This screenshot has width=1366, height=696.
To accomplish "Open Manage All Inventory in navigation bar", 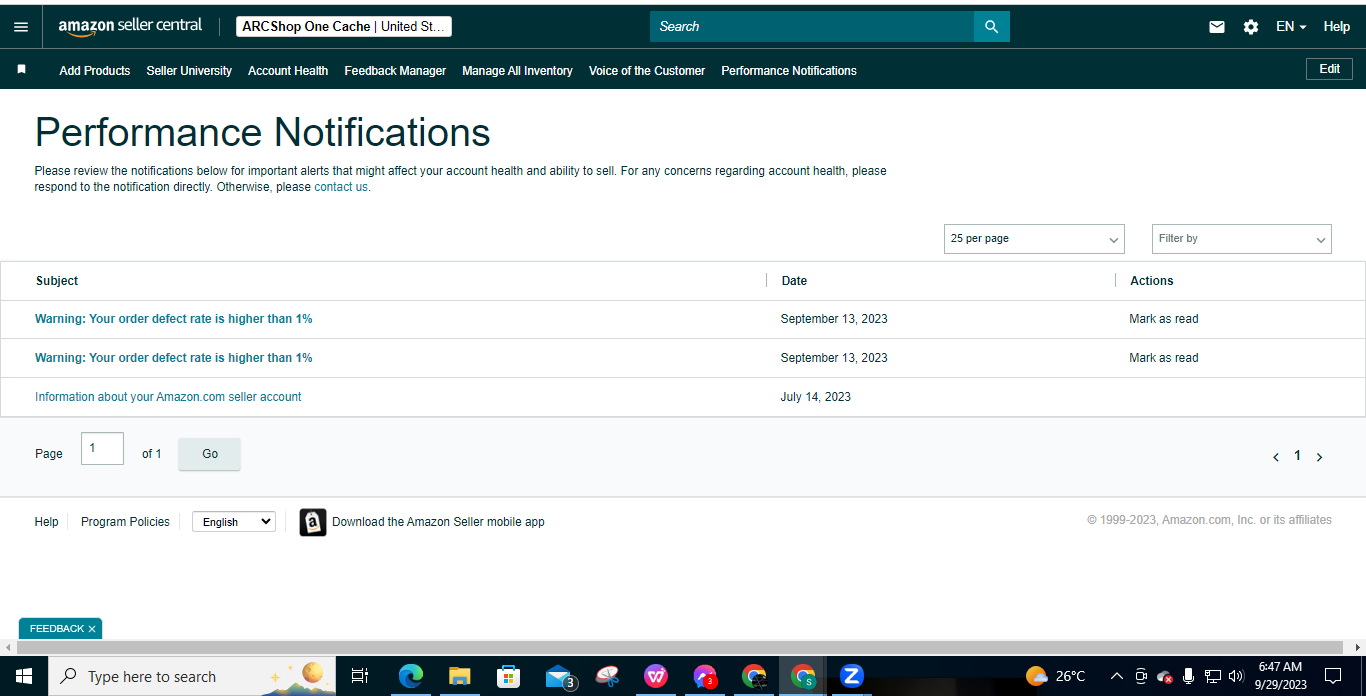I will (517, 71).
